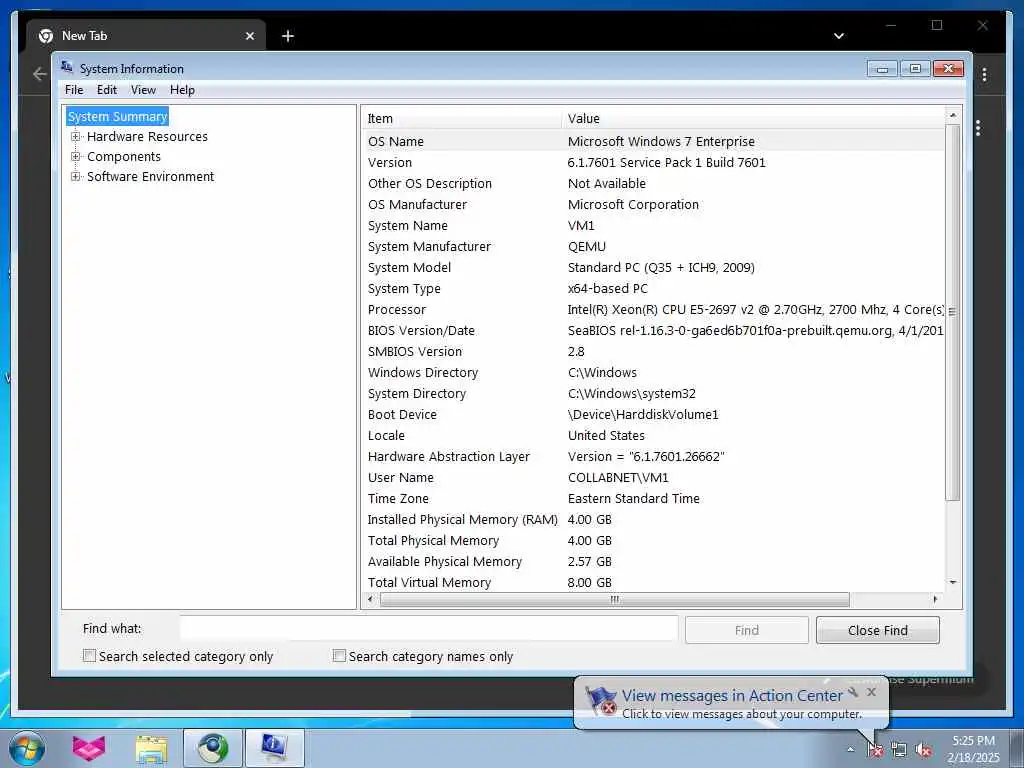Screen dimensions: 1024x768
Task: Open the Windows Start orb
Action: click(27, 748)
